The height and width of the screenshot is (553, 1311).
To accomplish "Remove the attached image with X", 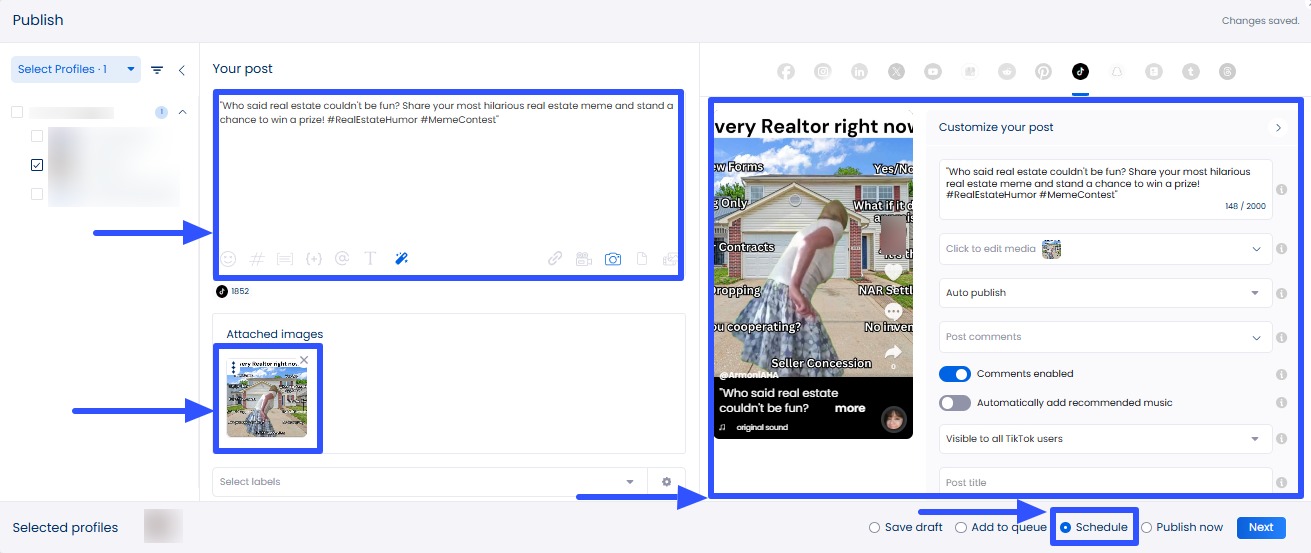I will 304,359.
